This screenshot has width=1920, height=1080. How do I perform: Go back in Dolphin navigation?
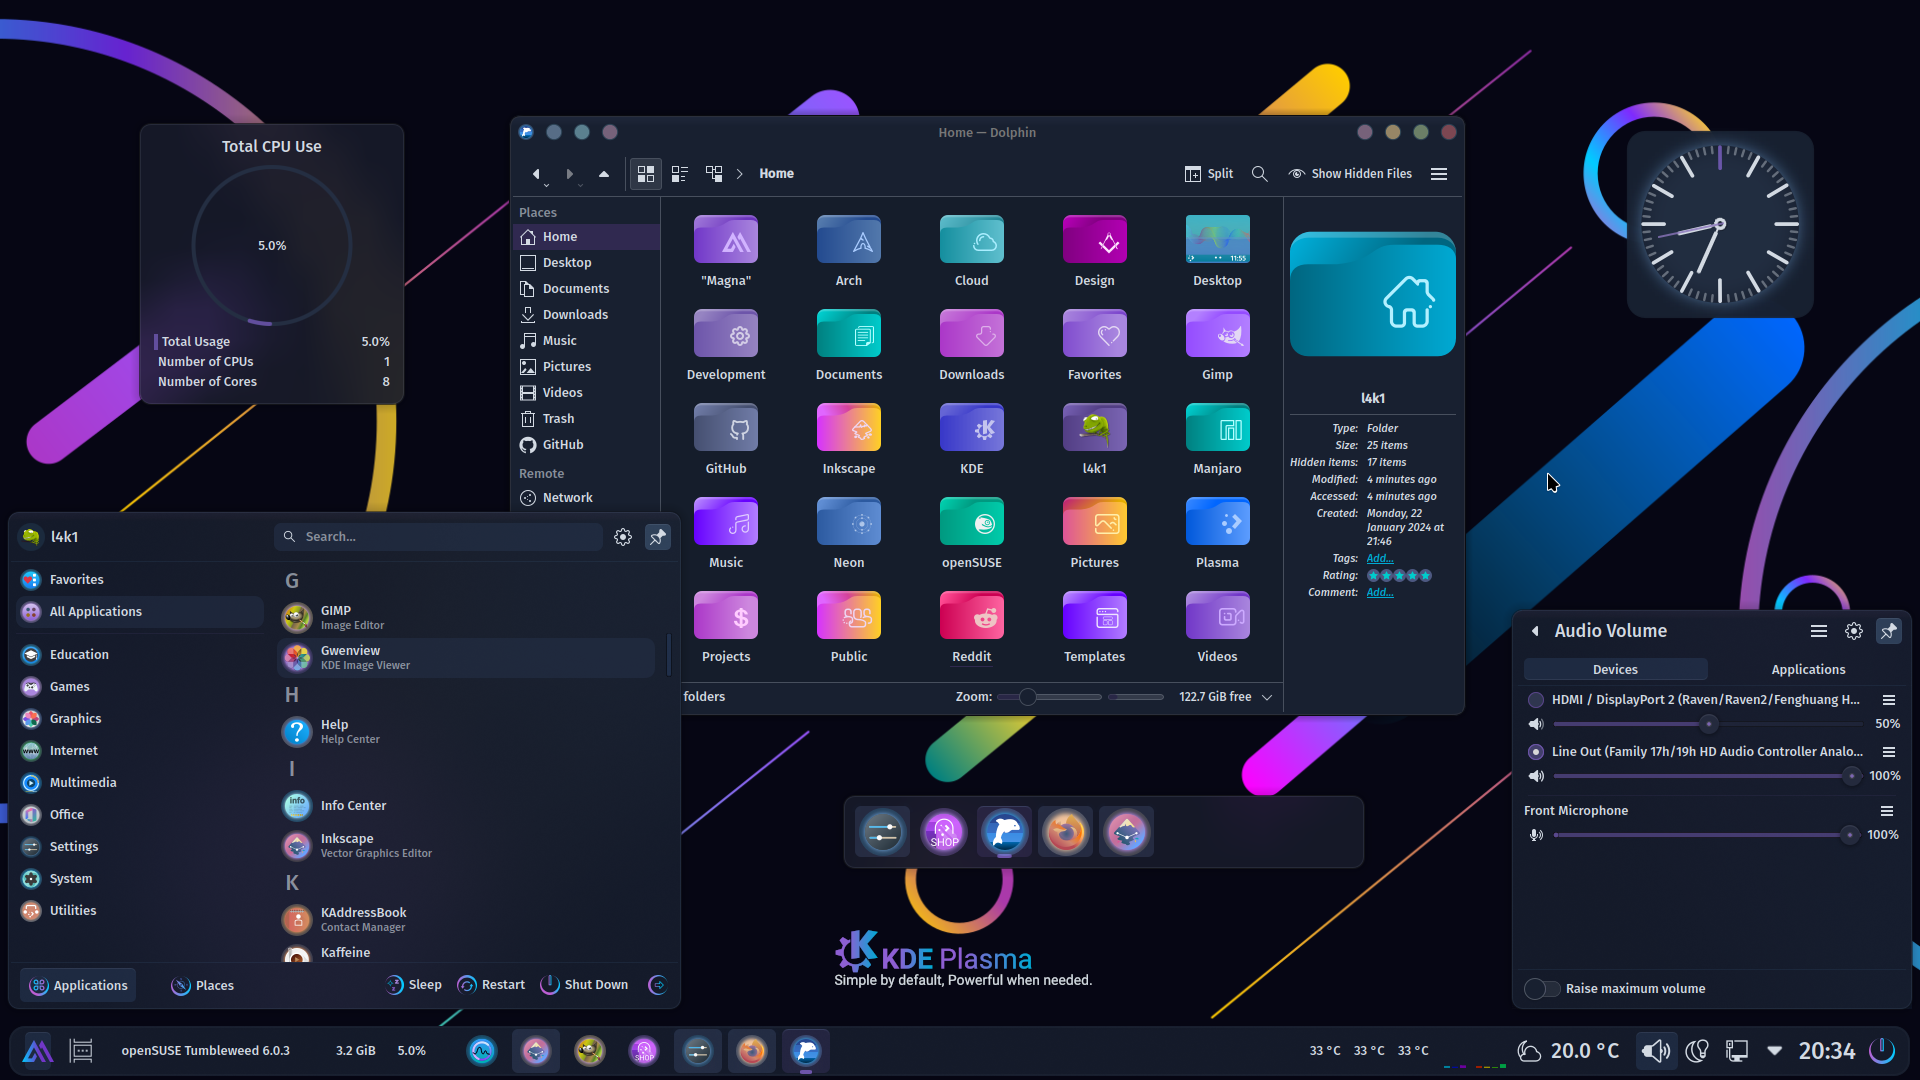[537, 174]
